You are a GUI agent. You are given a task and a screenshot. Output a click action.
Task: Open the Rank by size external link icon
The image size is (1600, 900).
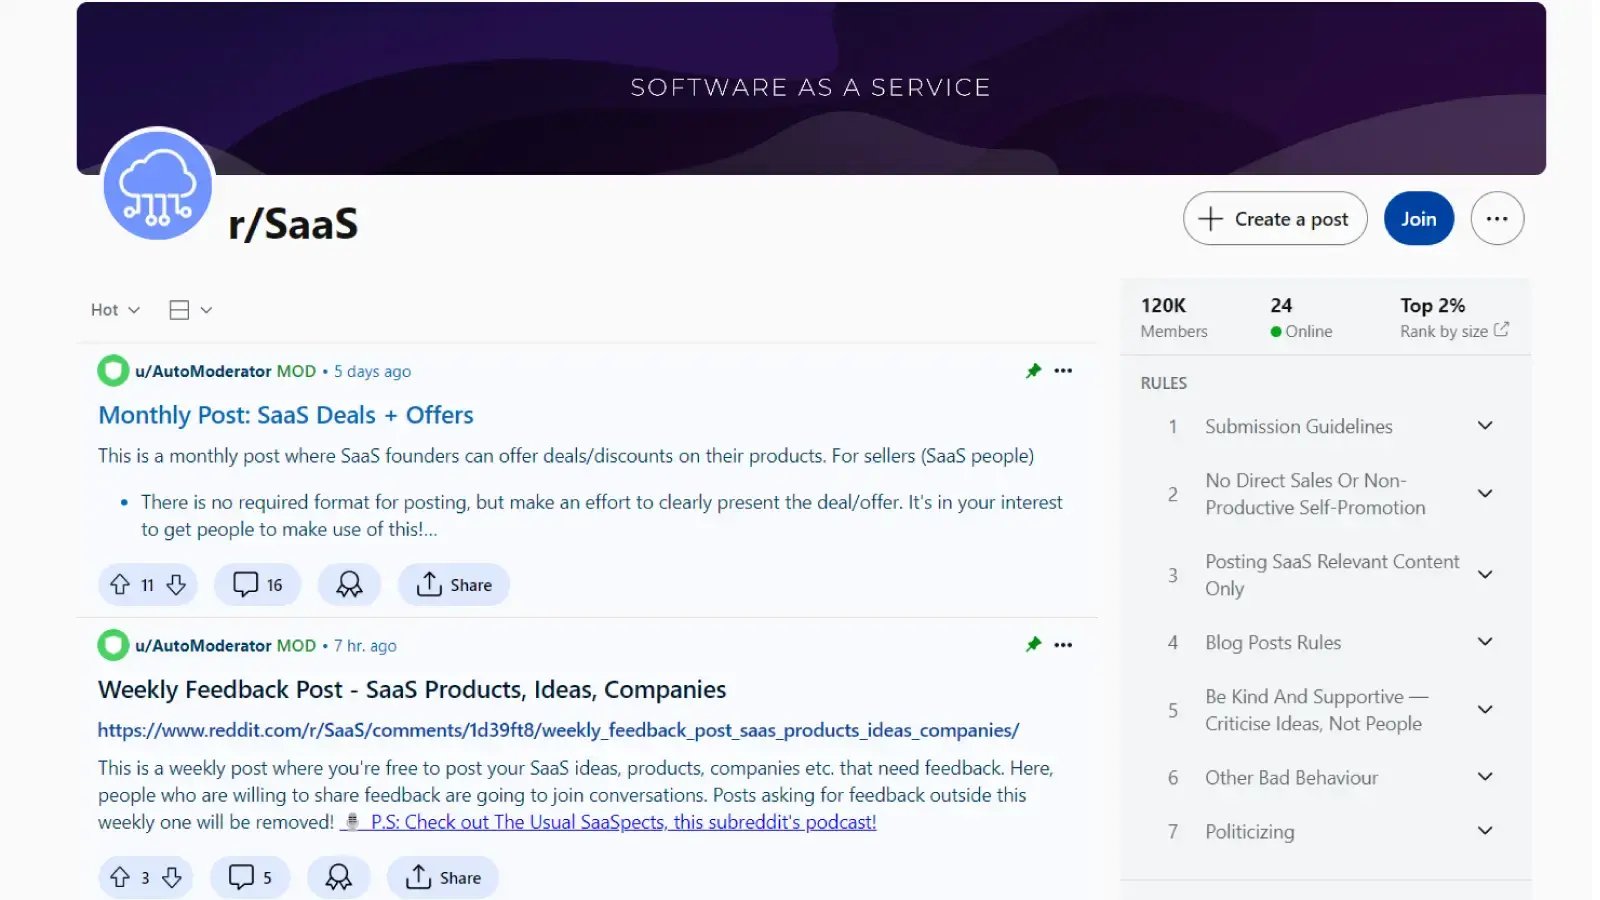[1501, 329]
